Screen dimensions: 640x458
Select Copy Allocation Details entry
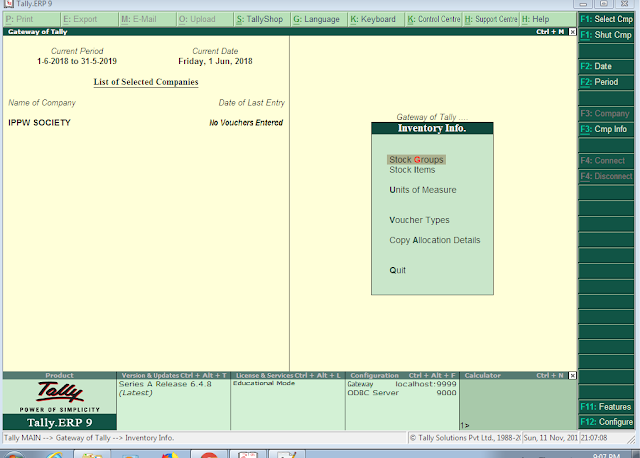pyautogui.click(x=434, y=240)
